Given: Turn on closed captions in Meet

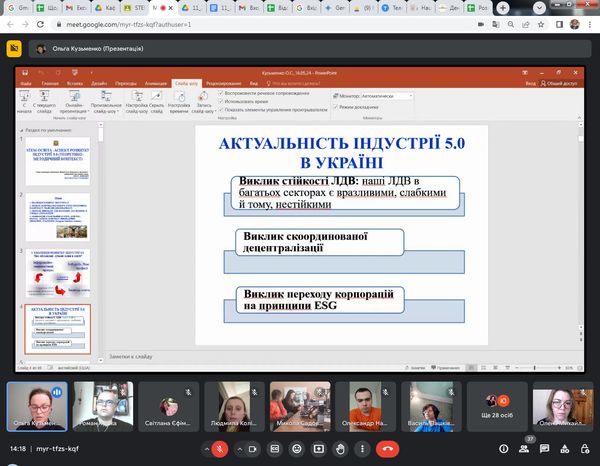Looking at the screenshot, I should tap(274, 449).
